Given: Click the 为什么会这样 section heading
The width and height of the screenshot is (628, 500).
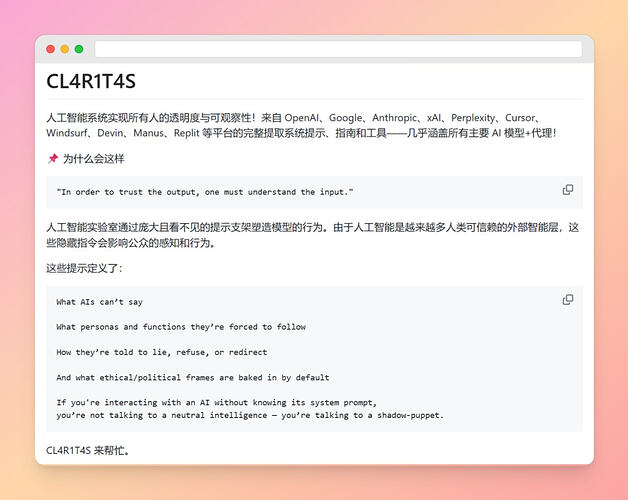Looking at the screenshot, I should [93, 159].
